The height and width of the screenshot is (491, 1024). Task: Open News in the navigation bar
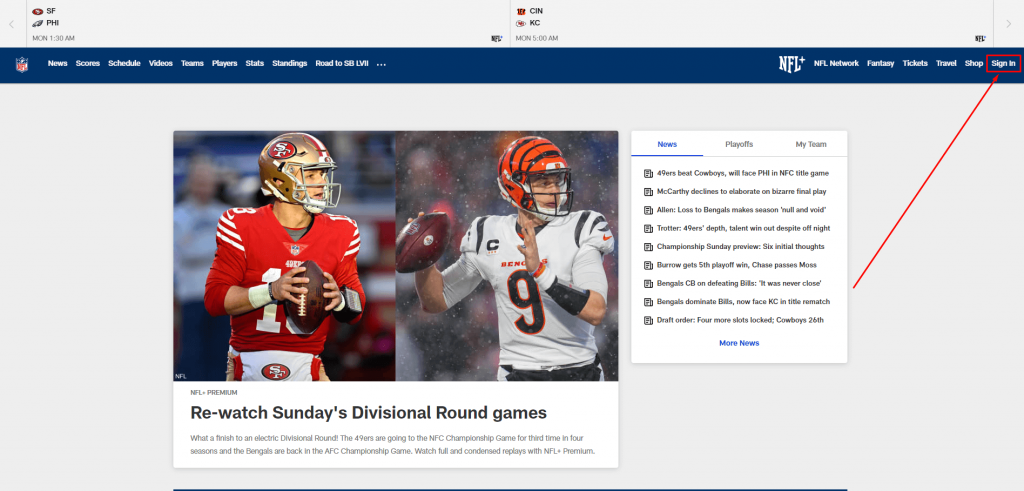[57, 63]
